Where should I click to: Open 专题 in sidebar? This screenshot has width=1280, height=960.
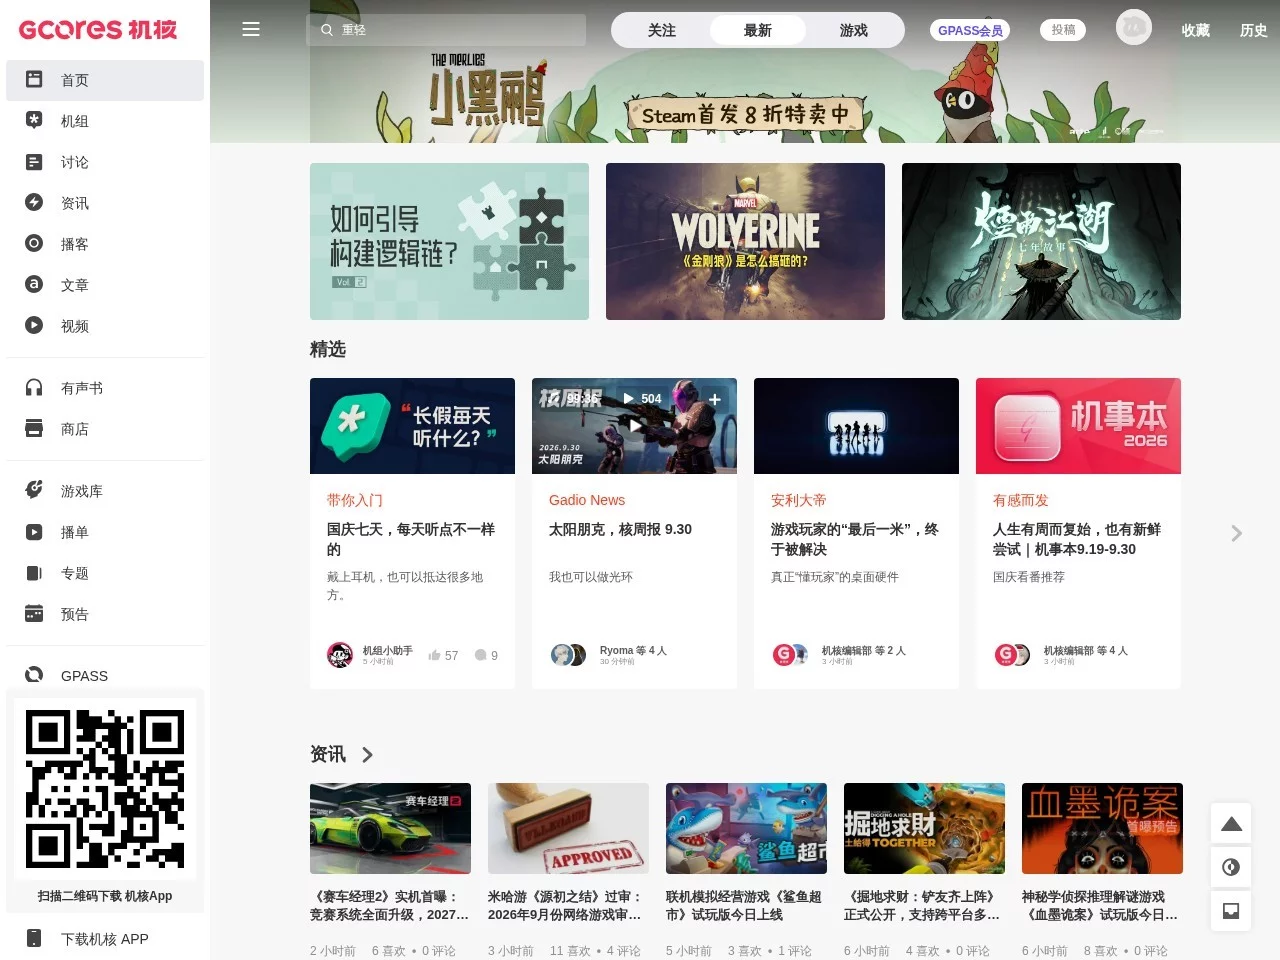(x=105, y=573)
